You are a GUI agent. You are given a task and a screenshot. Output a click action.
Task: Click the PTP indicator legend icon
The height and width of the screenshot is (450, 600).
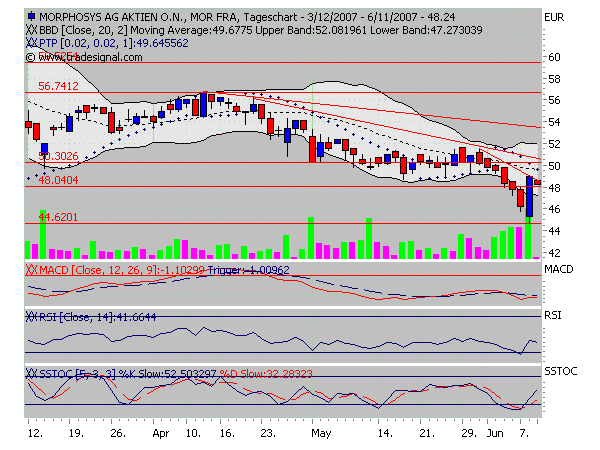click(31, 44)
